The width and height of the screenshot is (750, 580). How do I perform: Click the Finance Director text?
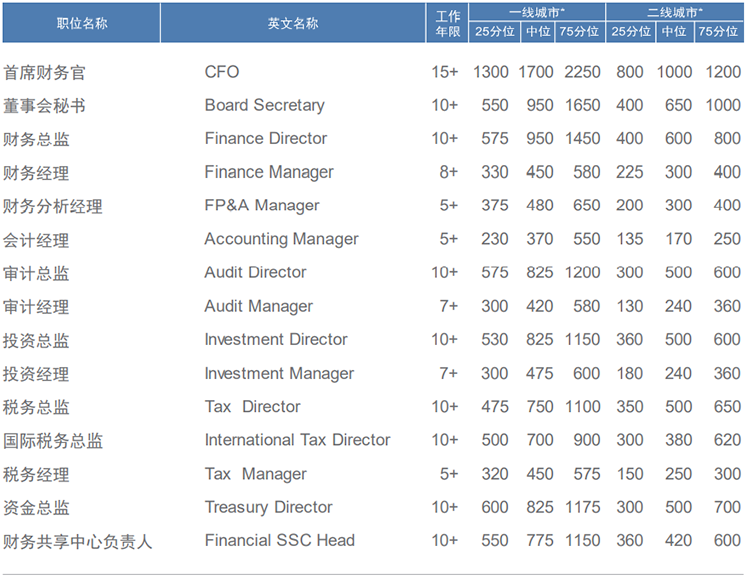point(265,138)
